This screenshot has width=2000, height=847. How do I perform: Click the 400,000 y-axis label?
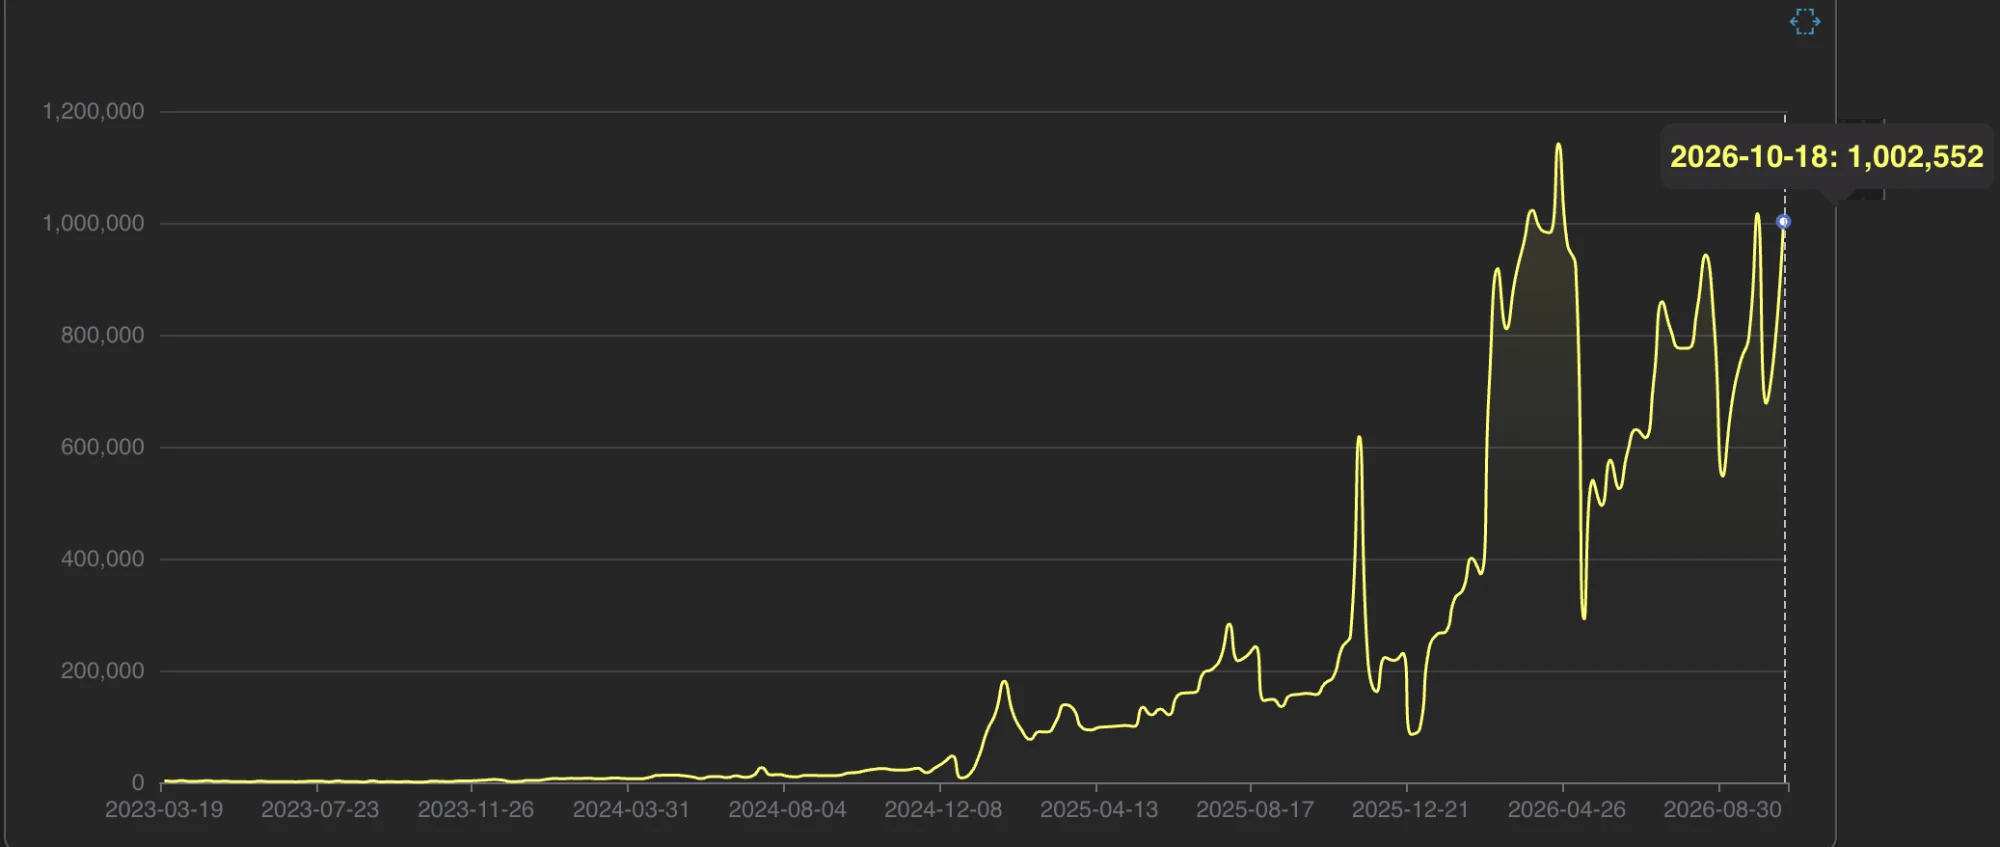click(102, 559)
